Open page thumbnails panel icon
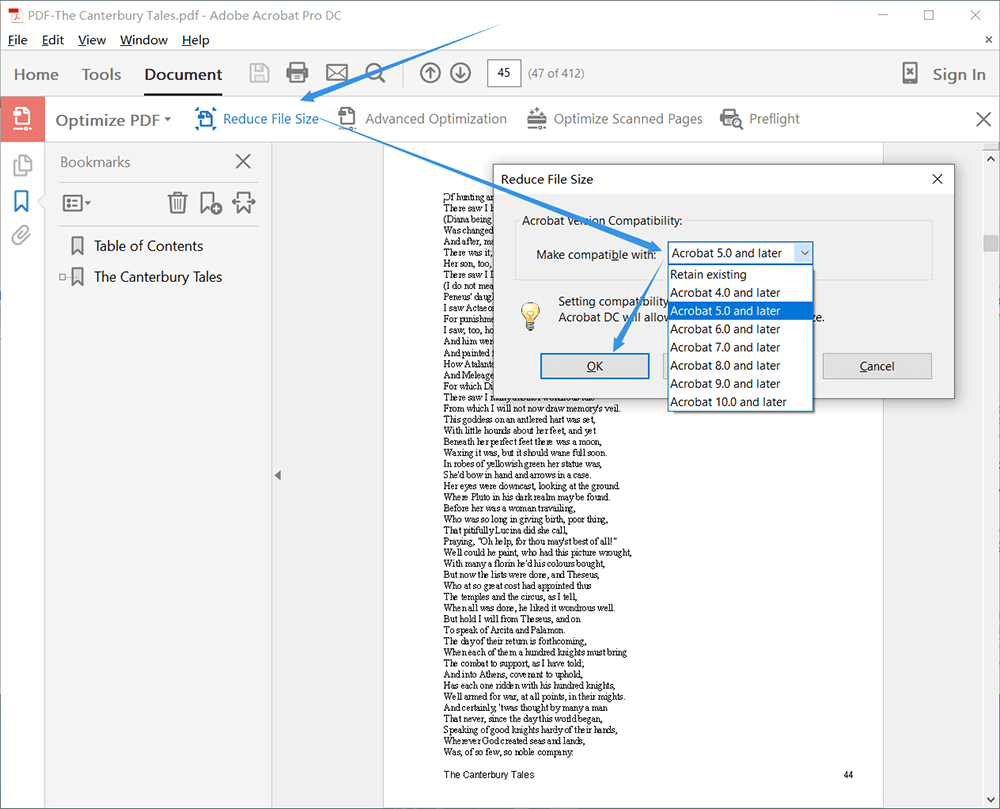The image size is (1000, 809). coord(22,166)
